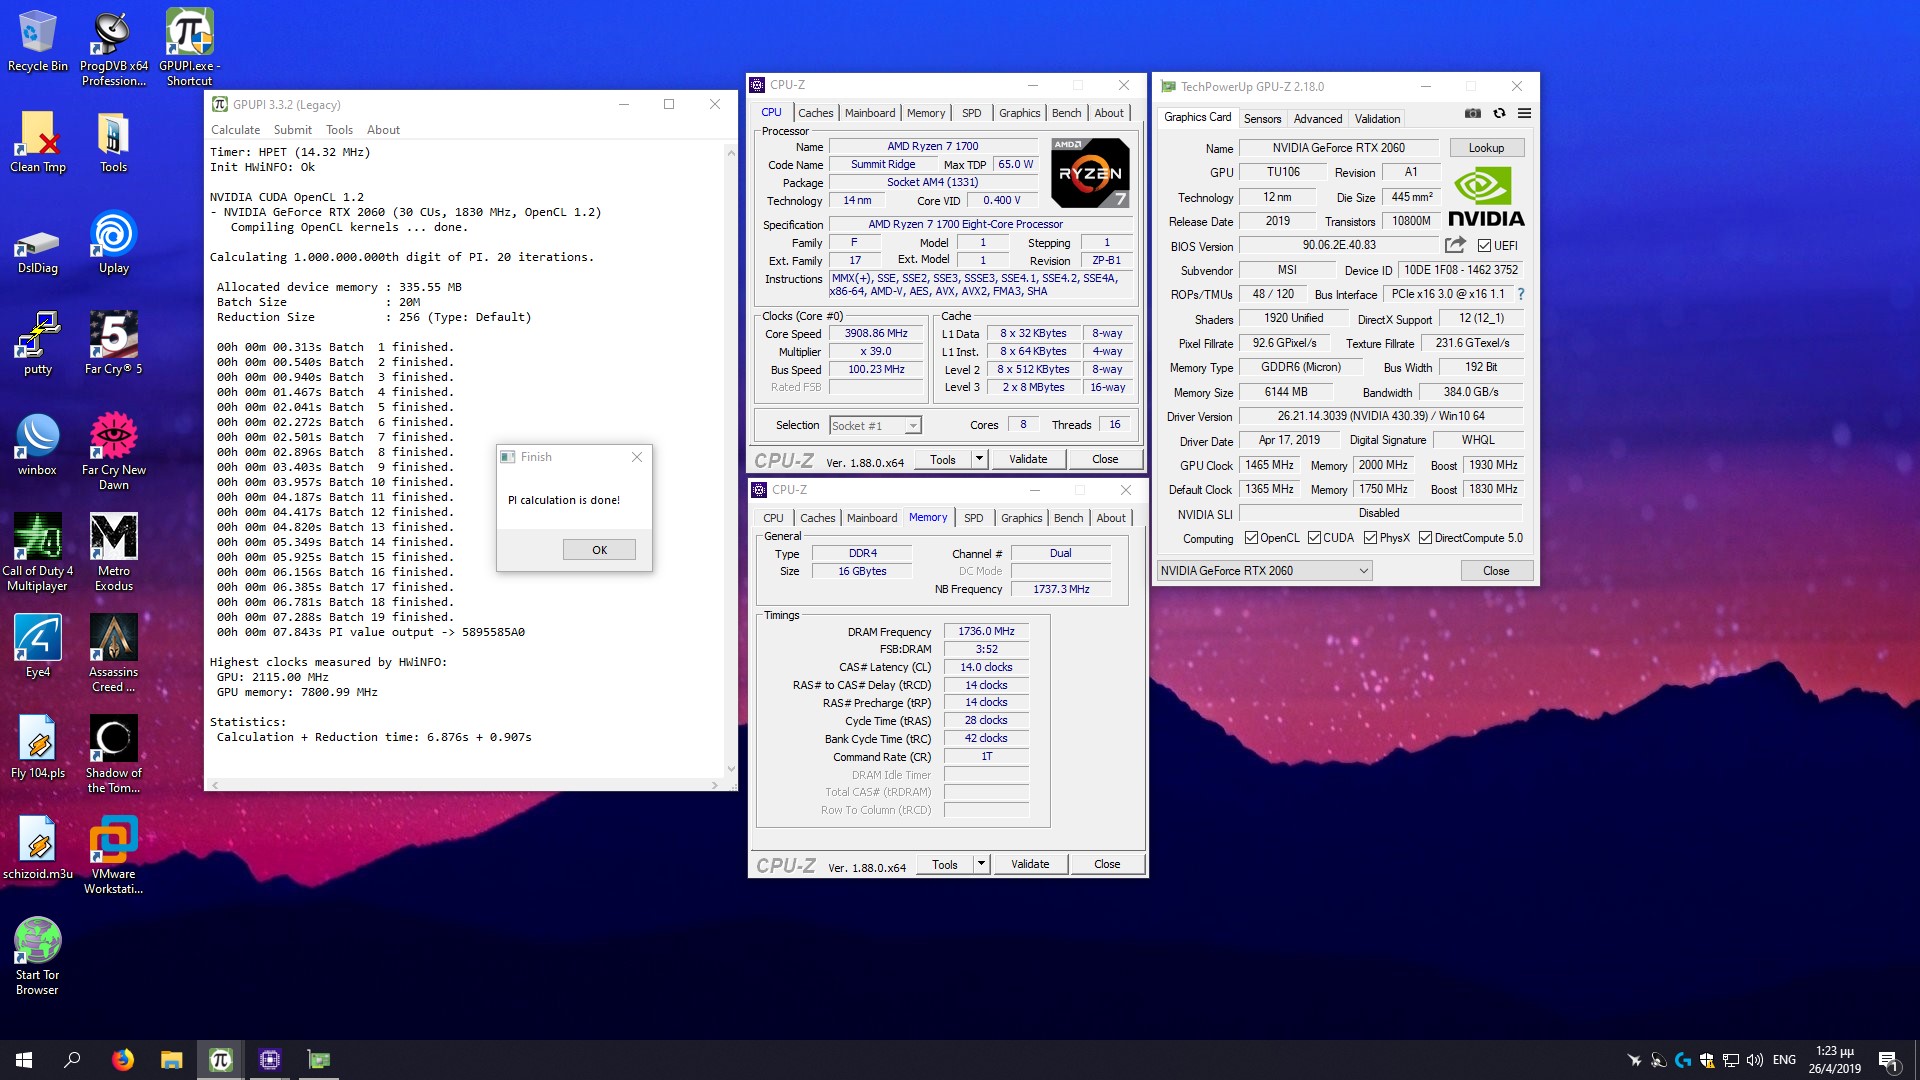This screenshot has width=1920, height=1080.
Task: Toggle CUDA checkbox in GPU-Z
Action: point(1314,538)
